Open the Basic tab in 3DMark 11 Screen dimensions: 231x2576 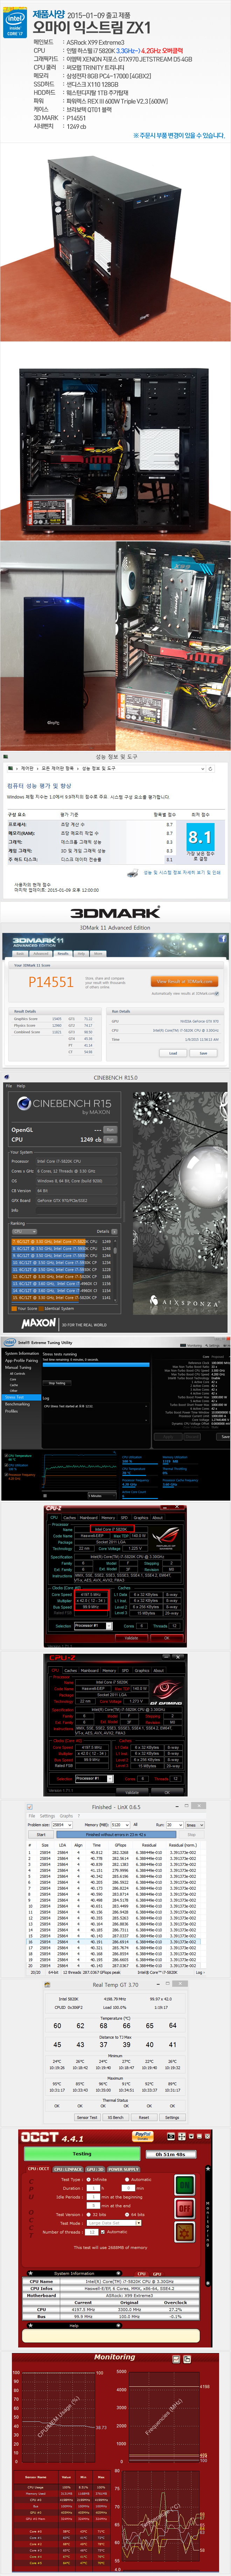pyautogui.click(x=20, y=954)
